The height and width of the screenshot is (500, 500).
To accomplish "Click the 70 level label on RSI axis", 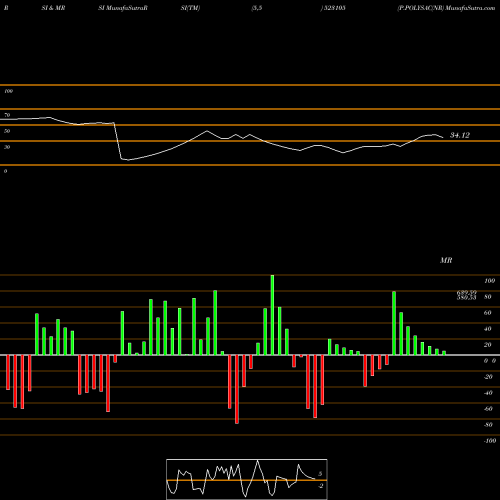I will tap(7, 115).
